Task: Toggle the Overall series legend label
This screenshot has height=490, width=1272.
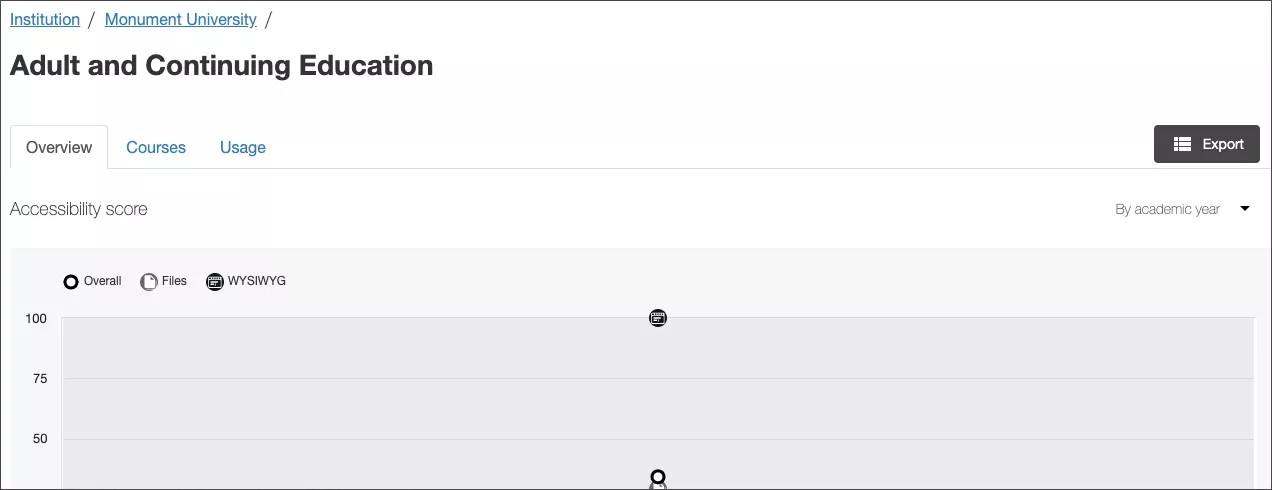Action: (x=103, y=281)
